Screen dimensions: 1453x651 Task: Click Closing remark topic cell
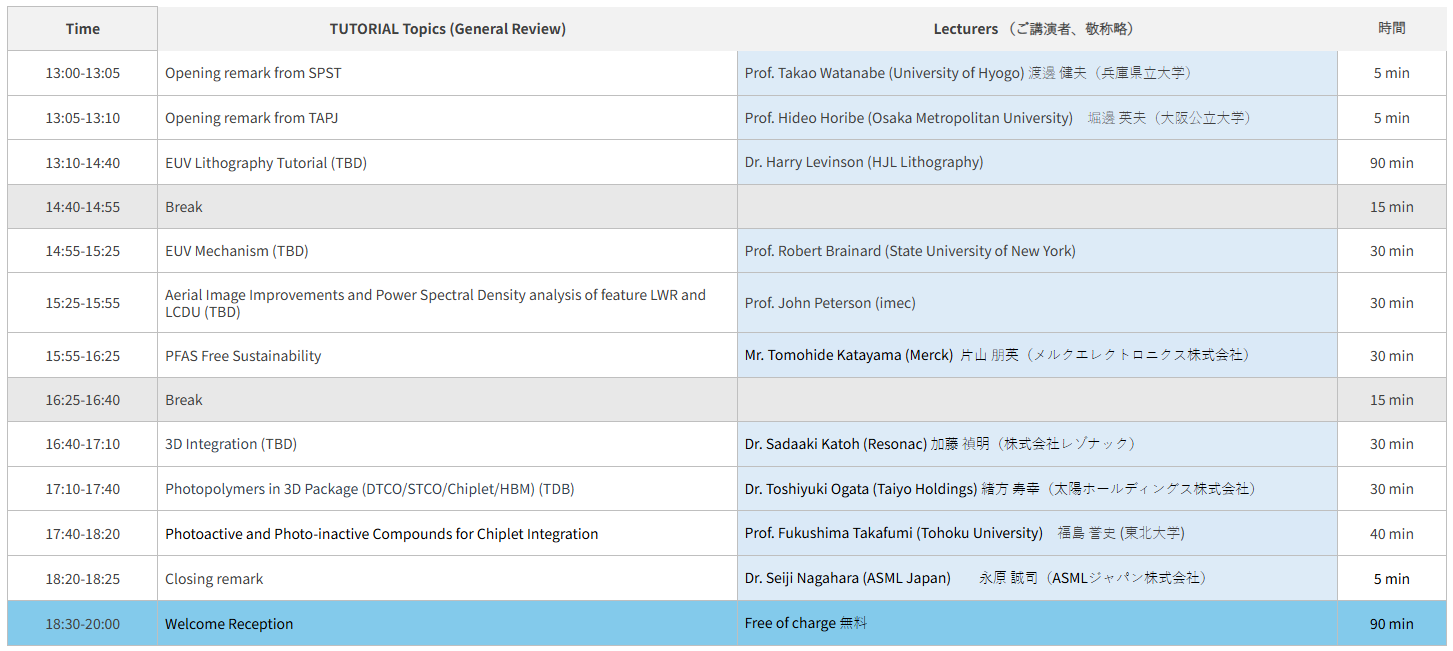(214, 579)
